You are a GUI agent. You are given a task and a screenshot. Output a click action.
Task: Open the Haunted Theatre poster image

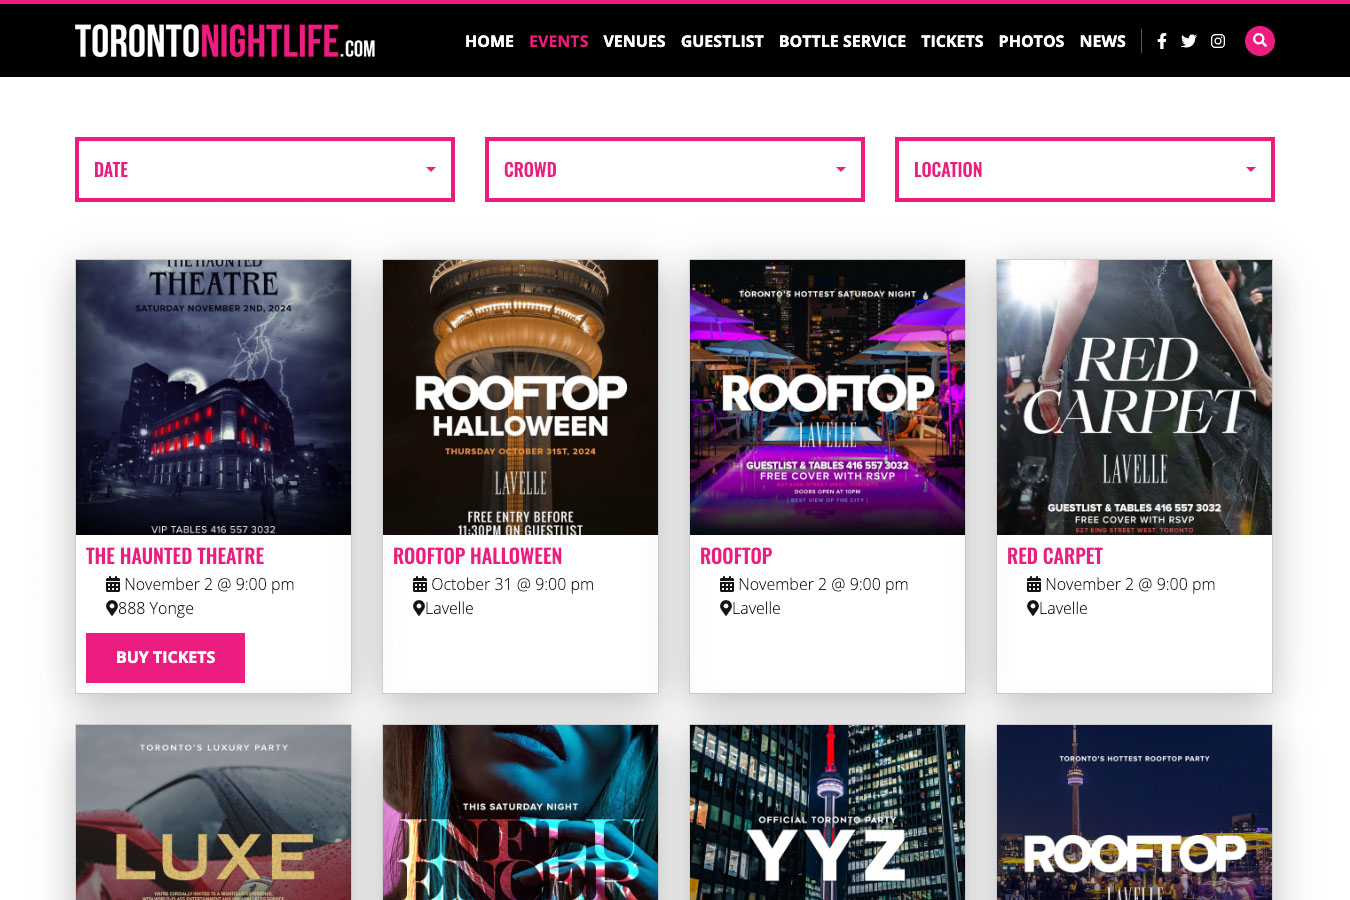pyautogui.click(x=213, y=397)
